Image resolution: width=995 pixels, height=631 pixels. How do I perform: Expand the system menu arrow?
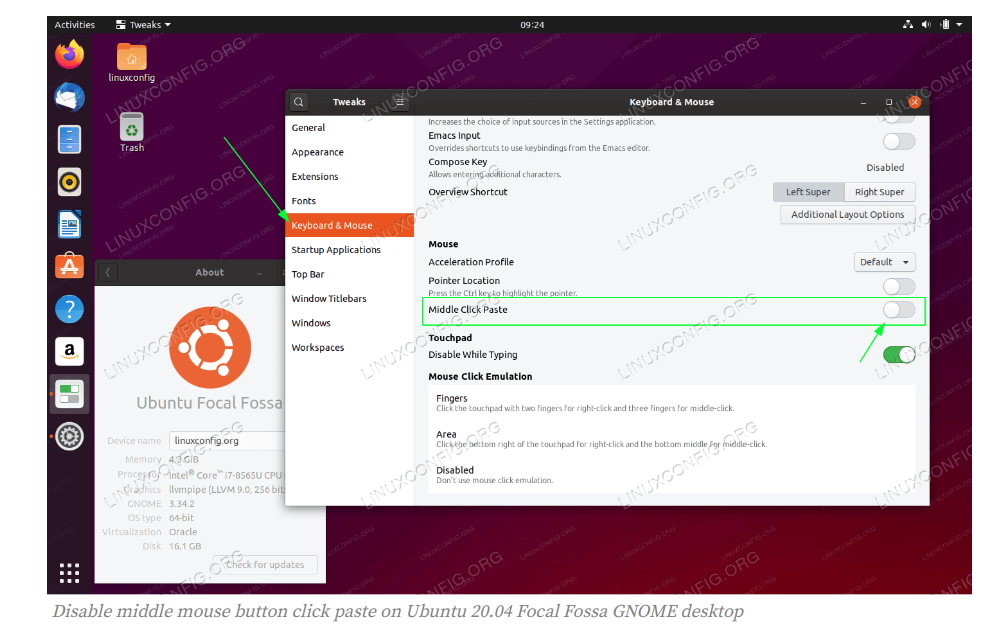(x=959, y=24)
